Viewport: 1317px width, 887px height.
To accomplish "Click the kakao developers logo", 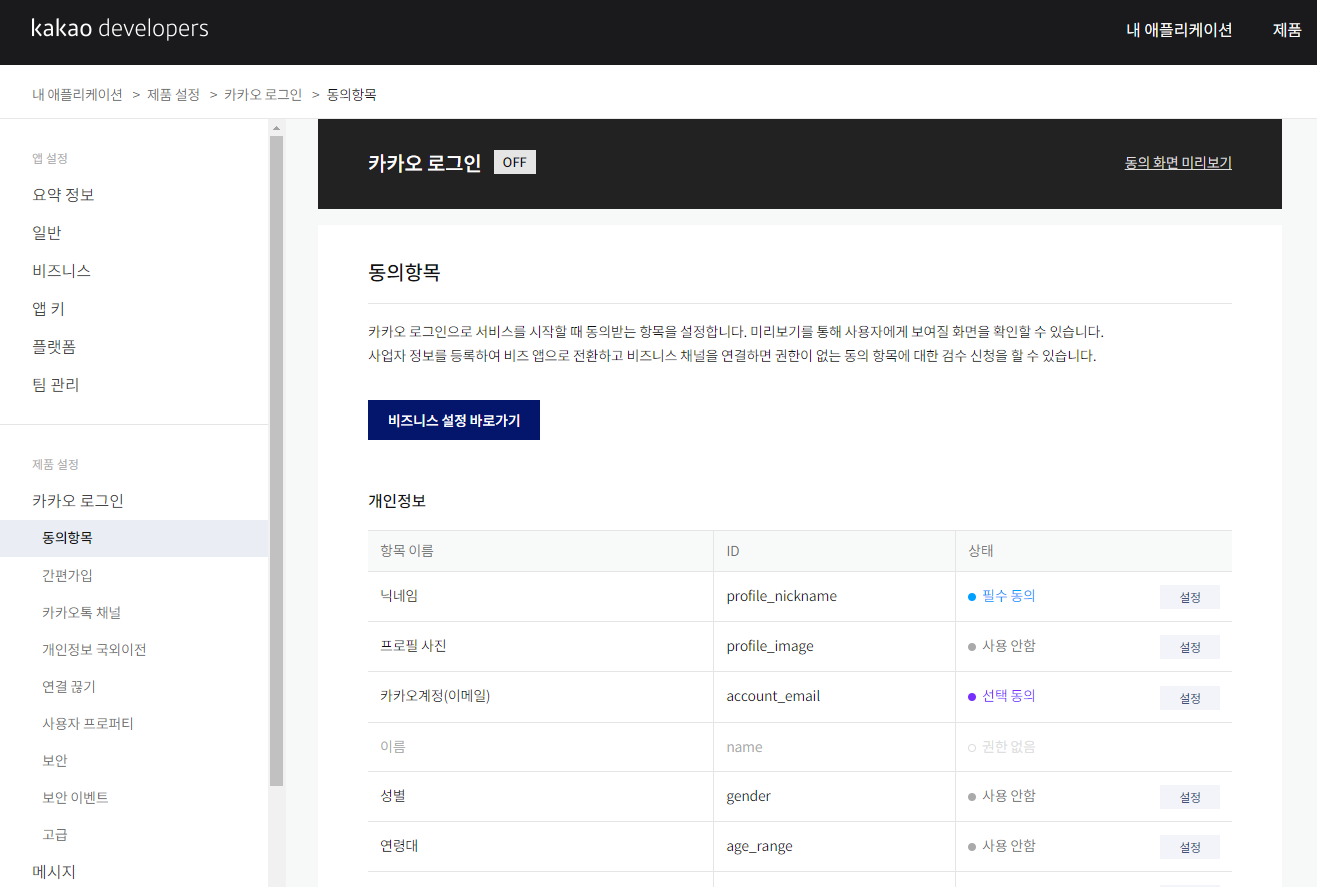I will click(120, 28).
